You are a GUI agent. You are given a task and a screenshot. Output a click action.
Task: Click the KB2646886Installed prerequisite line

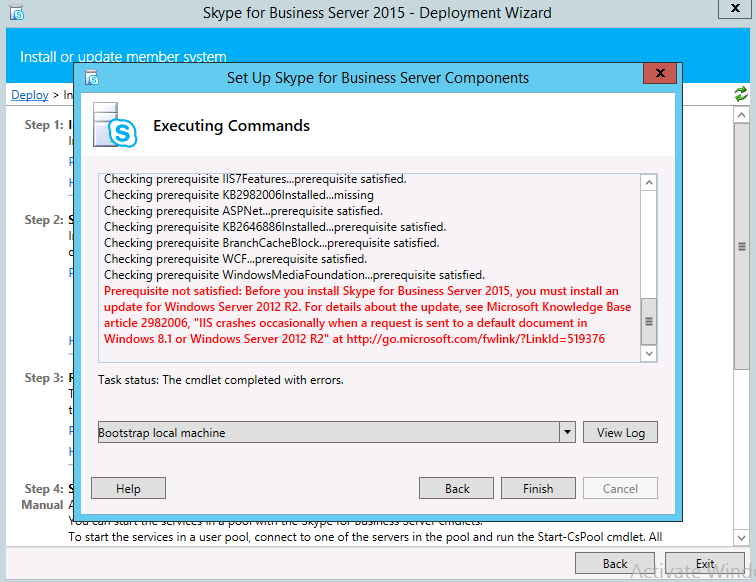coord(275,227)
